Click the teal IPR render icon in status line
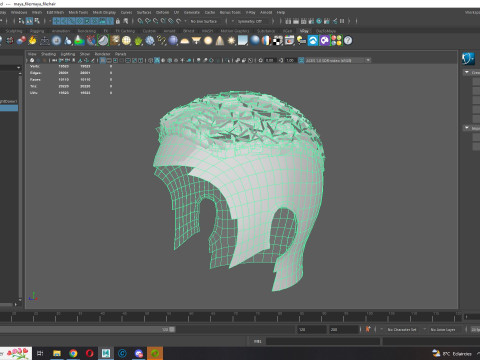The image size is (480, 360). click(x=319, y=21)
